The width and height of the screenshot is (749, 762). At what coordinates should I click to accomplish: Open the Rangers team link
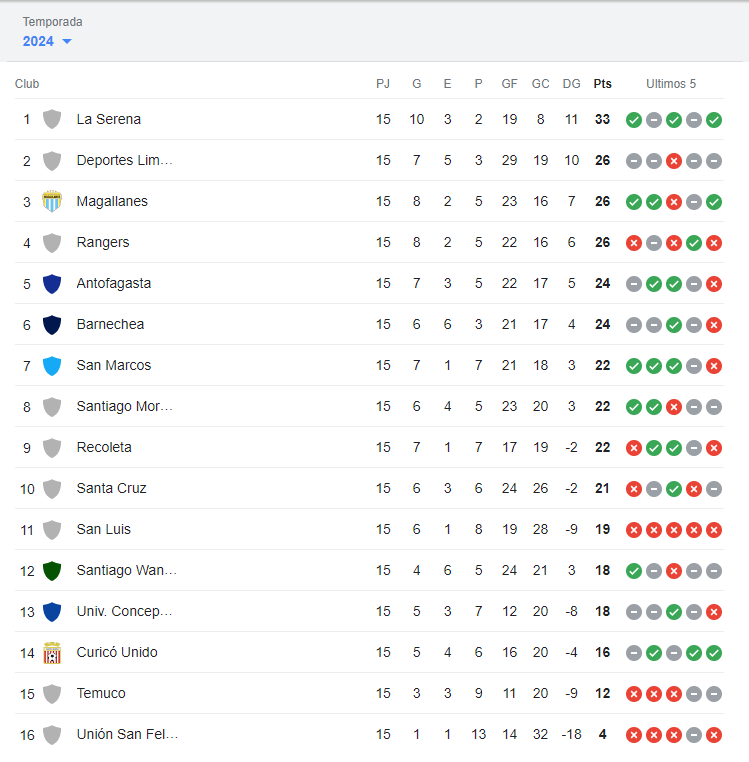(x=102, y=242)
